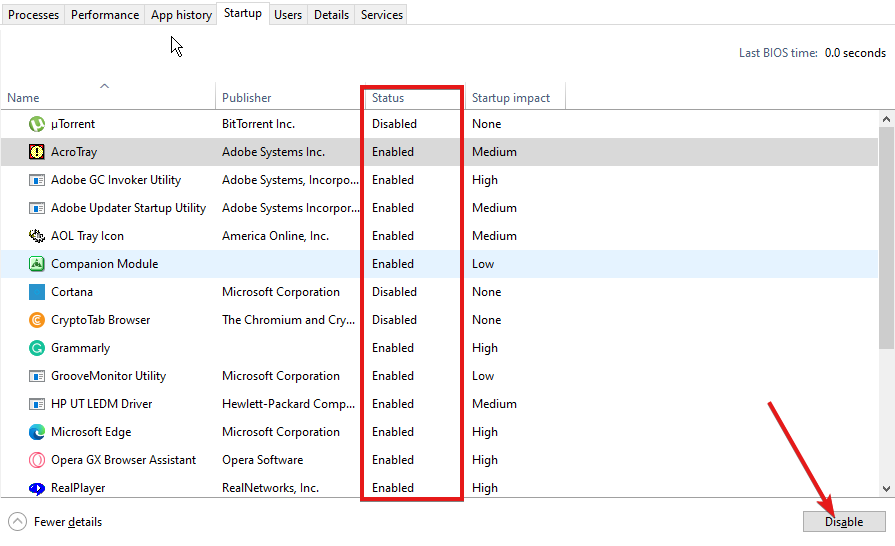Collapse view with Fewer details chevron

[18, 521]
